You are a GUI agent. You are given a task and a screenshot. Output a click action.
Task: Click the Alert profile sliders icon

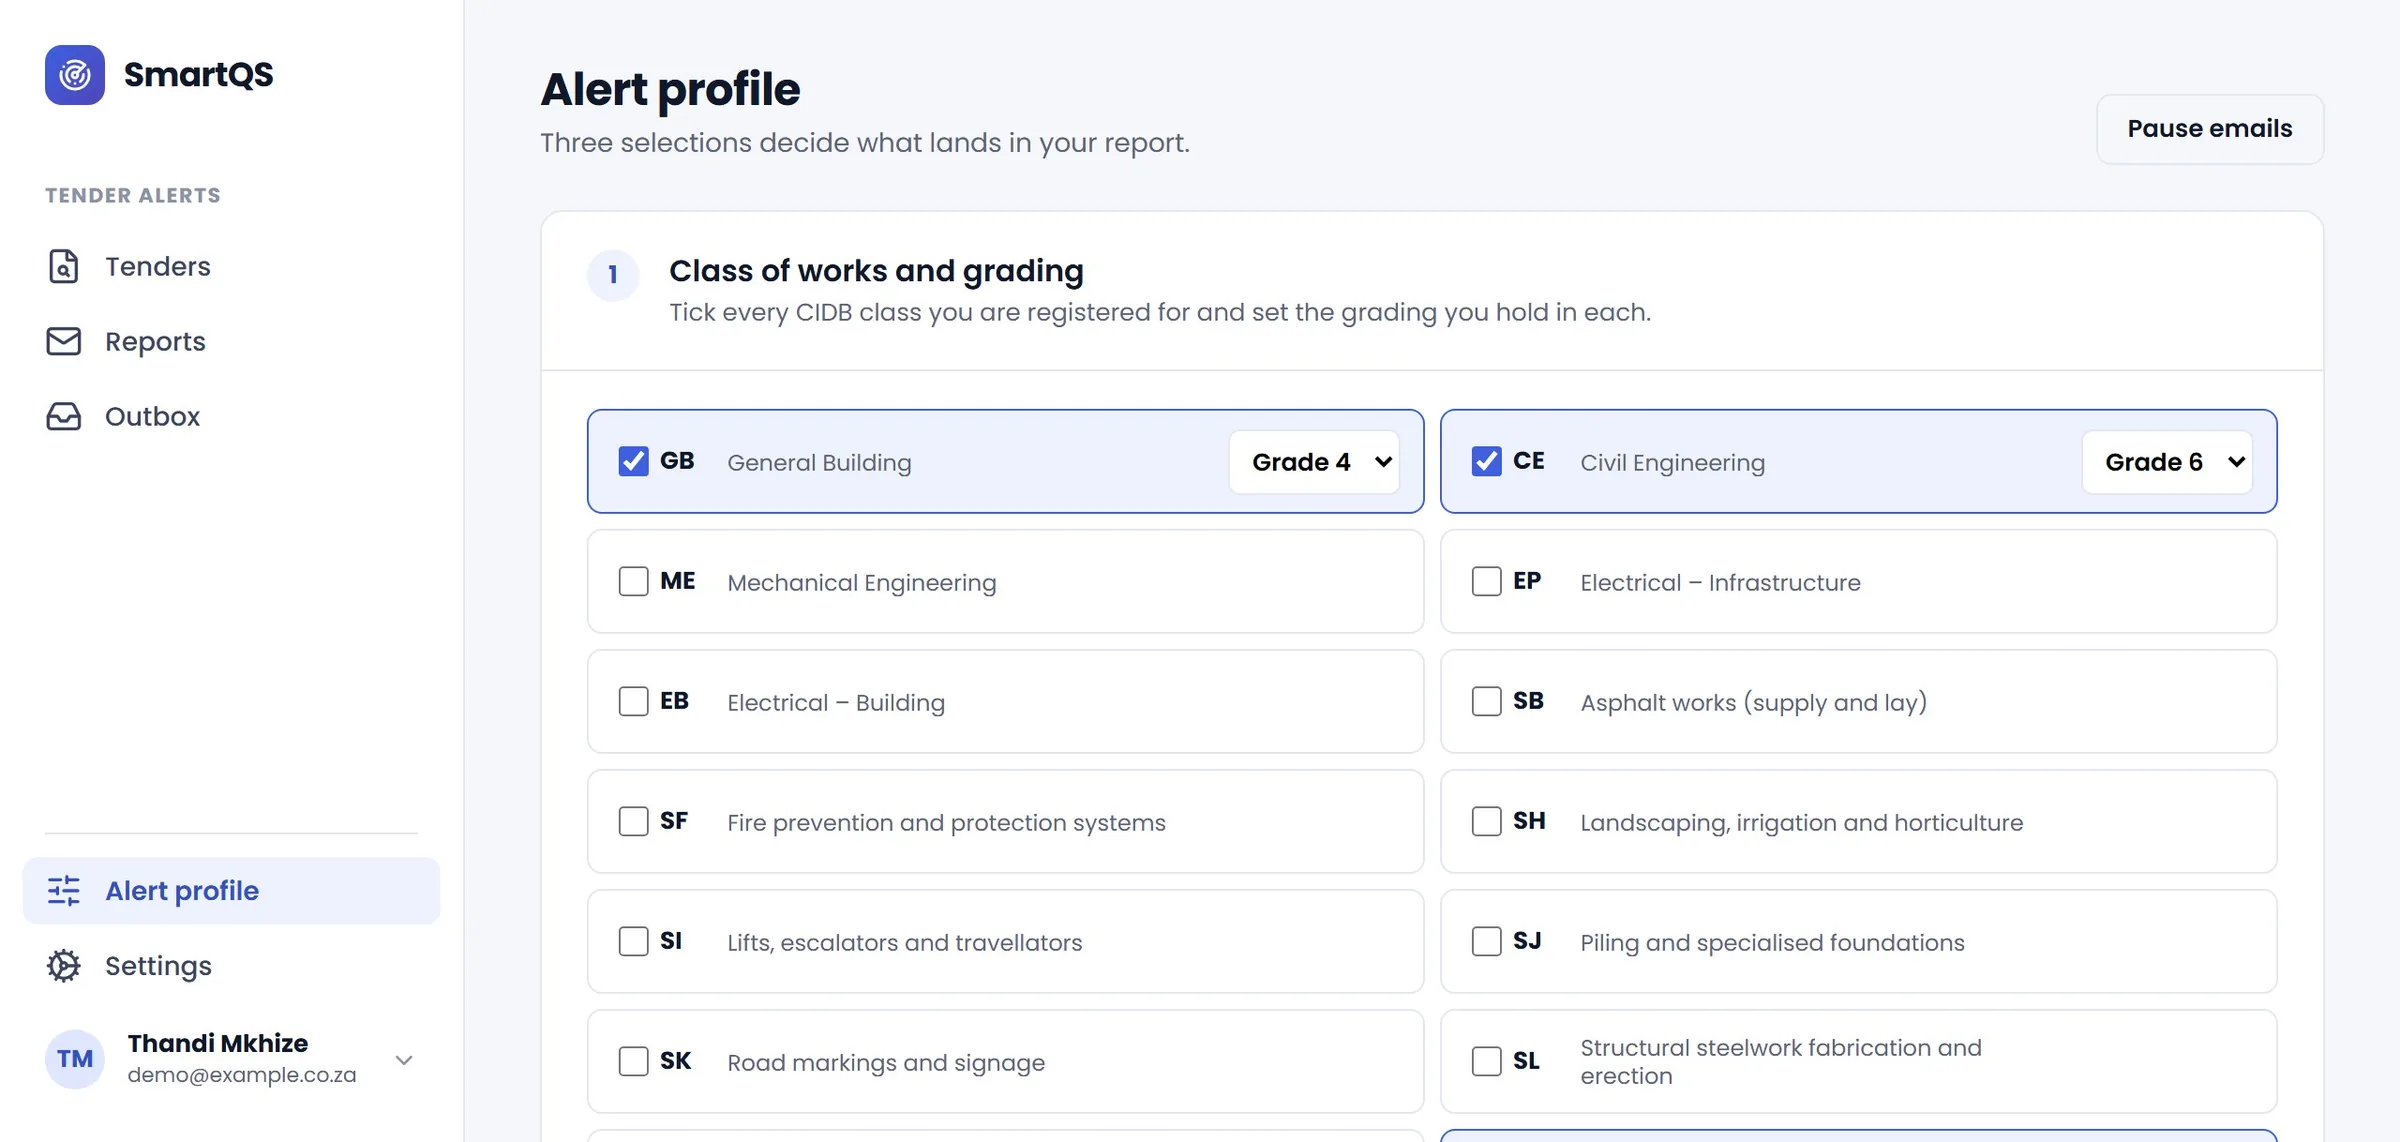click(64, 890)
